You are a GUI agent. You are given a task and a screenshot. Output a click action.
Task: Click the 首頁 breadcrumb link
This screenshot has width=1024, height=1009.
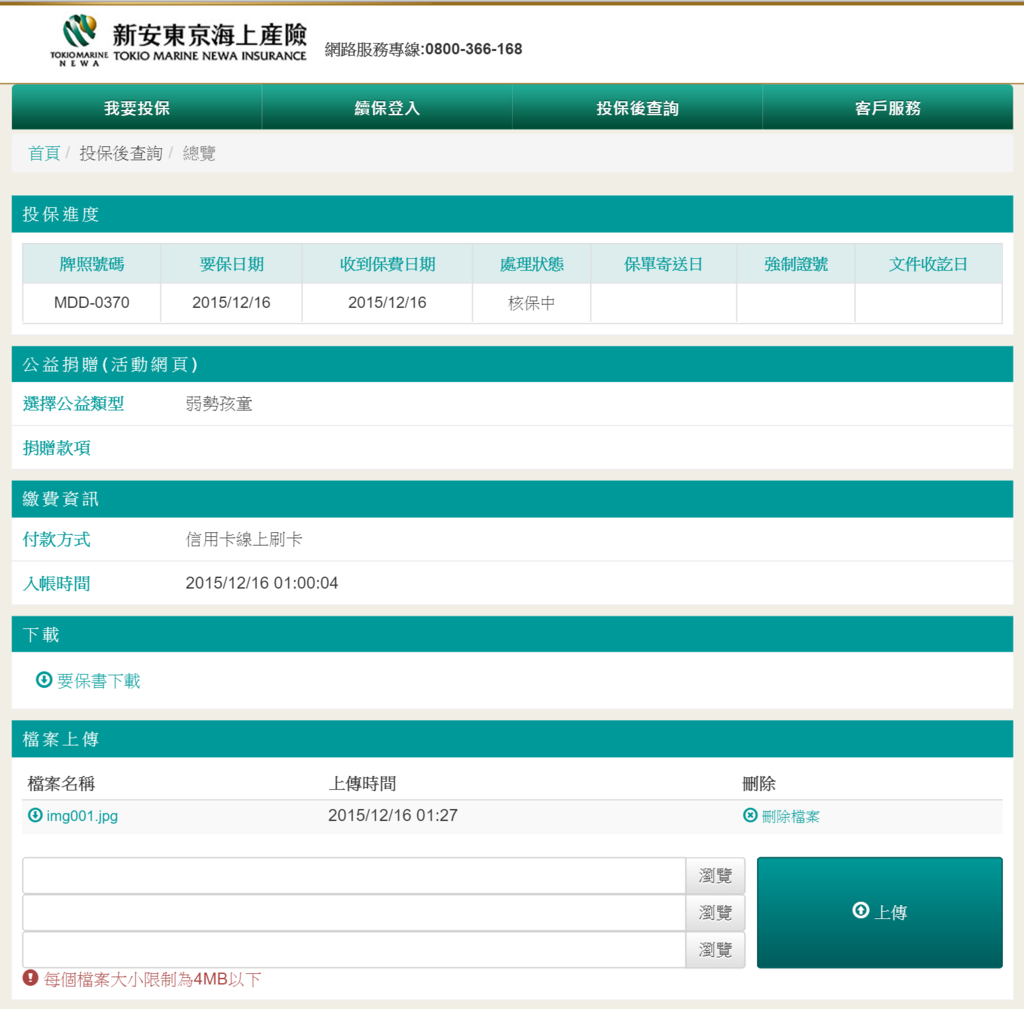43,152
